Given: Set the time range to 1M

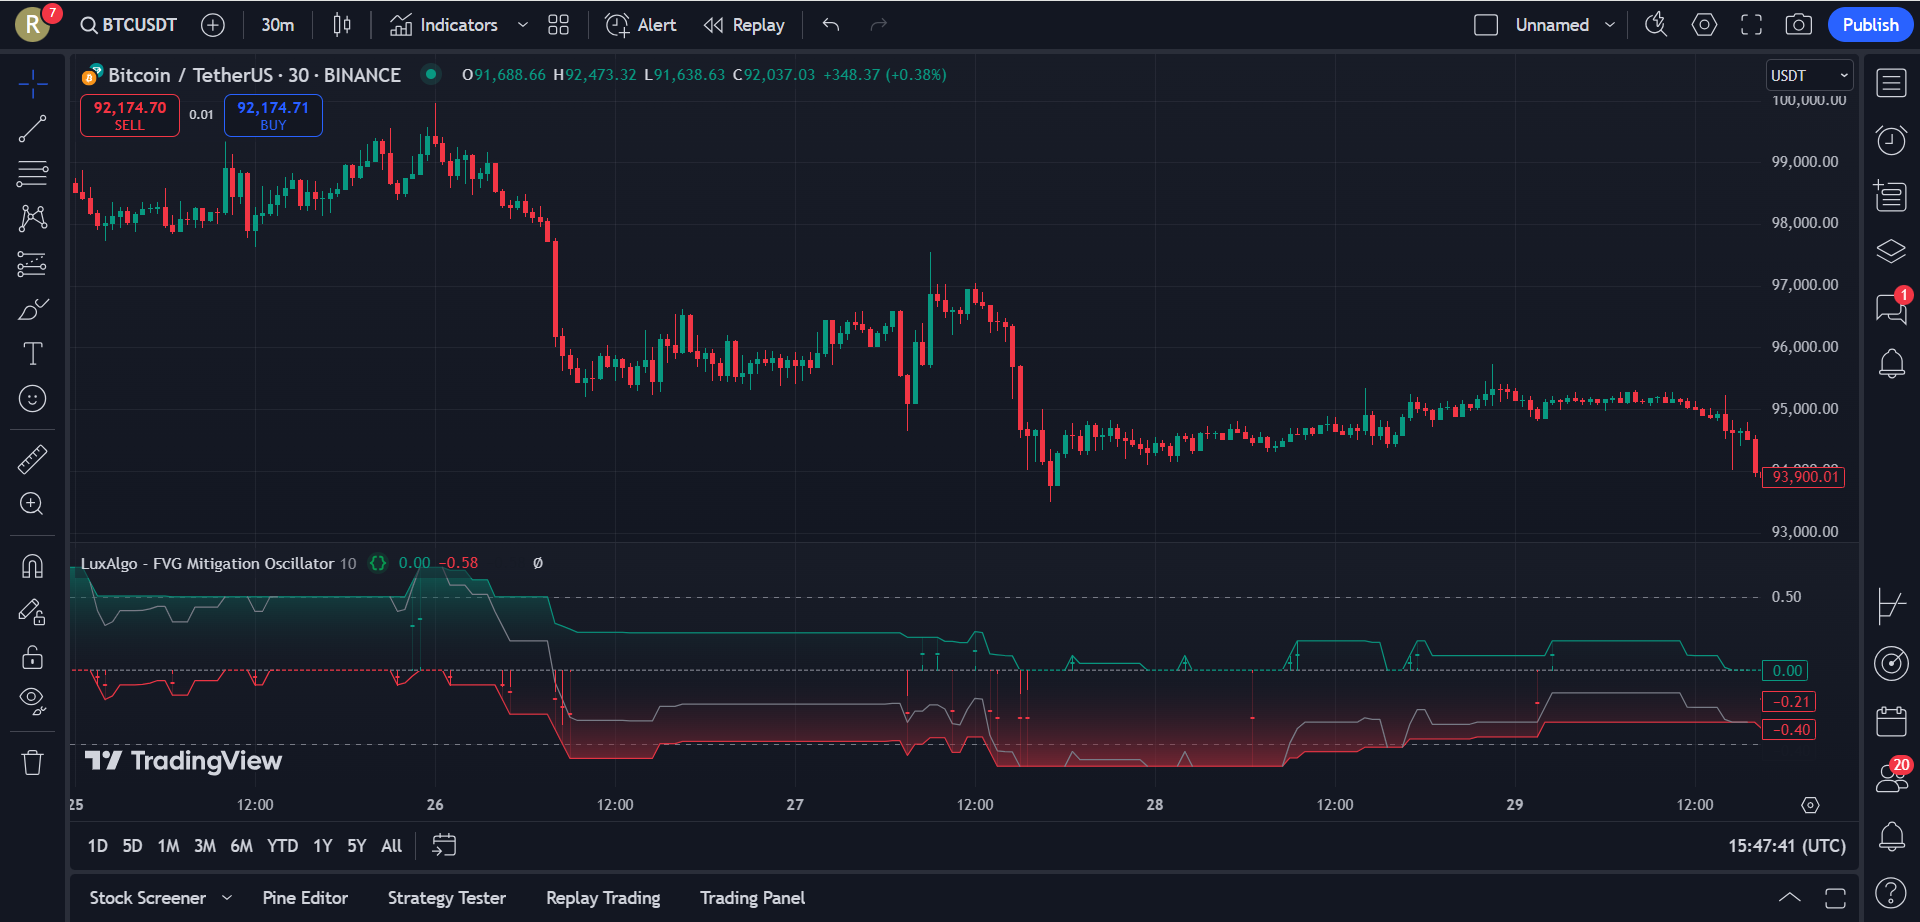Looking at the screenshot, I should [x=168, y=846].
